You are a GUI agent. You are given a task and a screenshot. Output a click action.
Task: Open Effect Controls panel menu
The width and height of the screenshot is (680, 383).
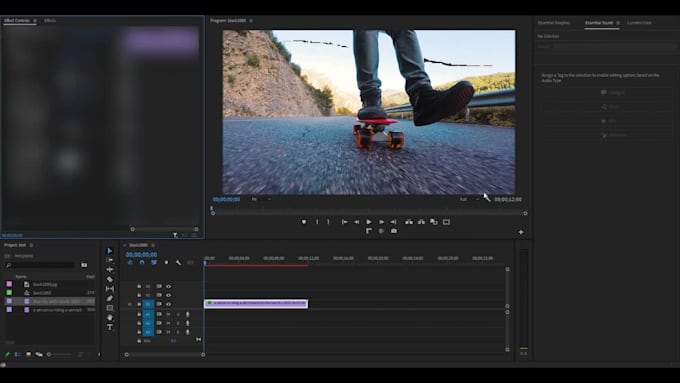[x=35, y=20]
